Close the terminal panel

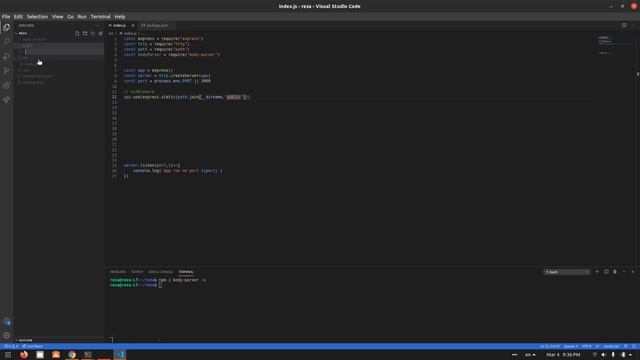(x=633, y=272)
